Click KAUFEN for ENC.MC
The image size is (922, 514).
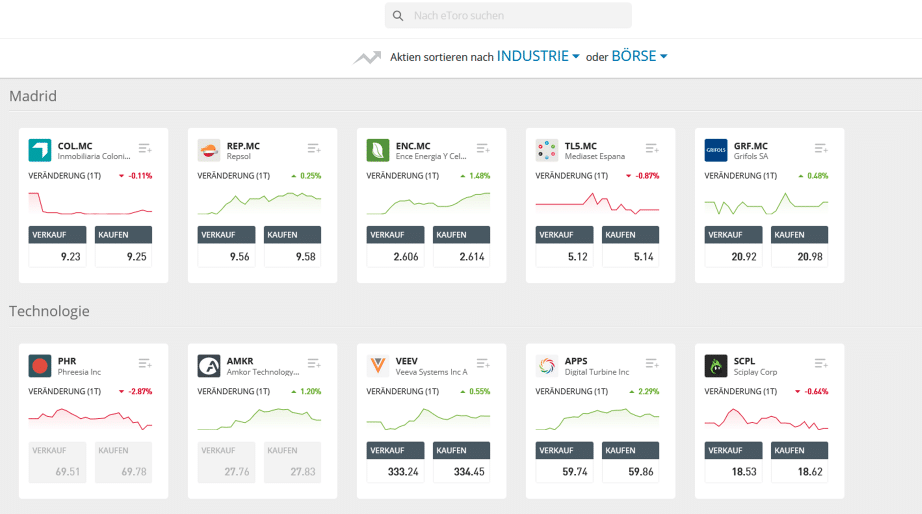[462, 246]
